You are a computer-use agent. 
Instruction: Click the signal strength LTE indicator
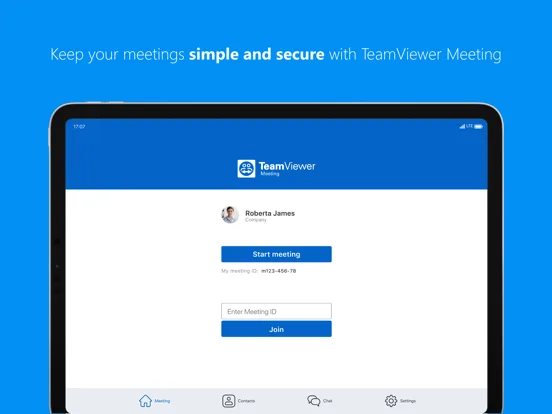tap(466, 126)
